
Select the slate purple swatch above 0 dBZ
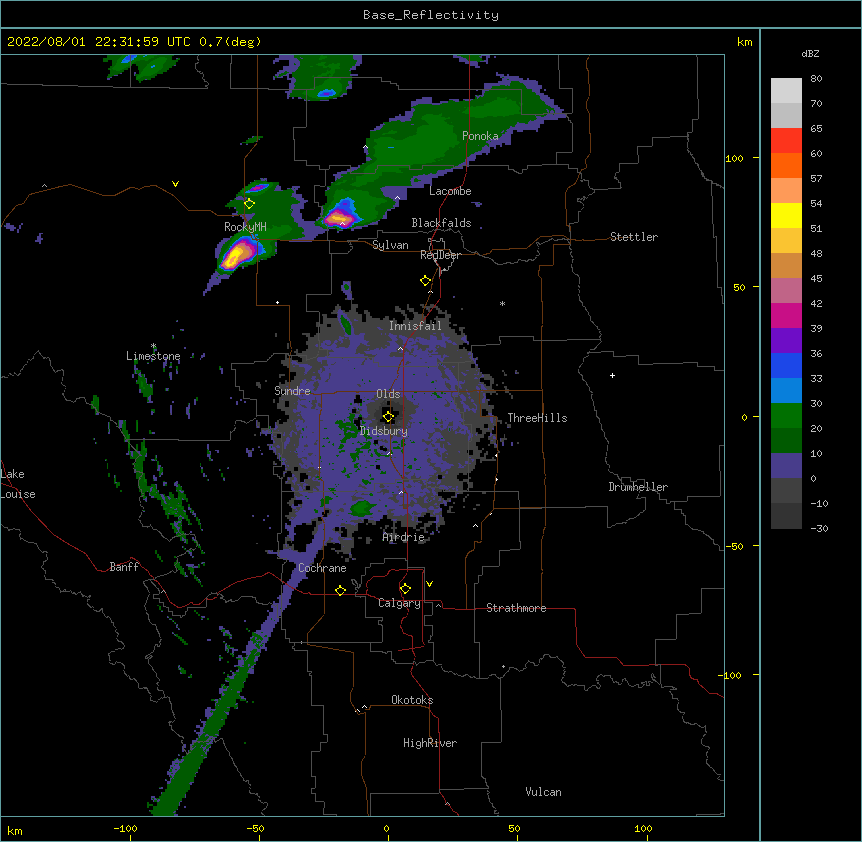pyautogui.click(x=786, y=466)
